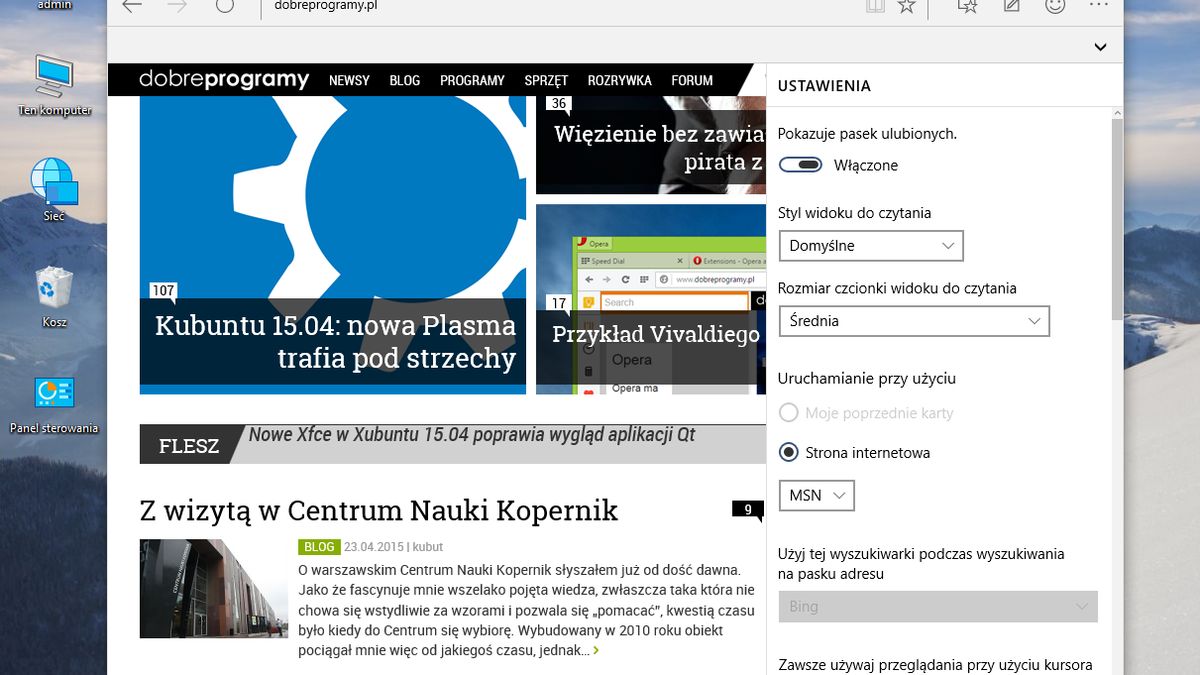
Task: Open the Kosz recycle bin icon
Action: 54,297
